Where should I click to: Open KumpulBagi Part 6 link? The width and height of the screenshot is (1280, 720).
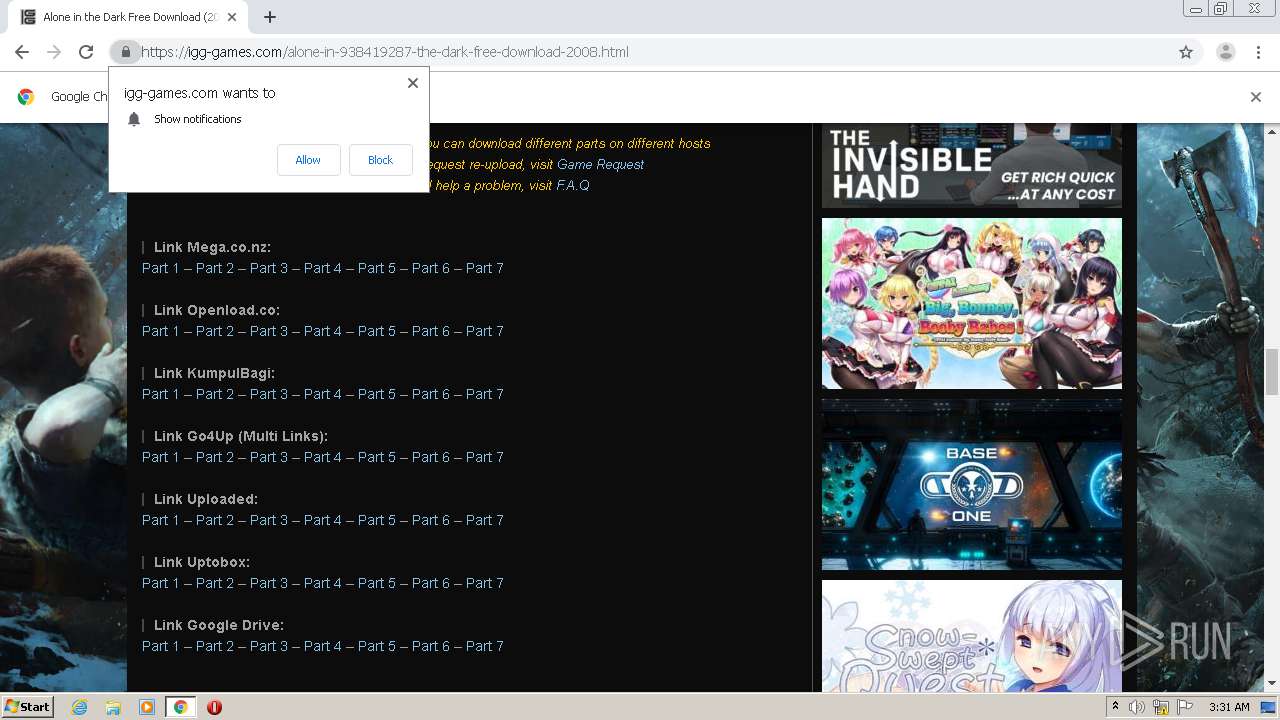[x=431, y=394]
